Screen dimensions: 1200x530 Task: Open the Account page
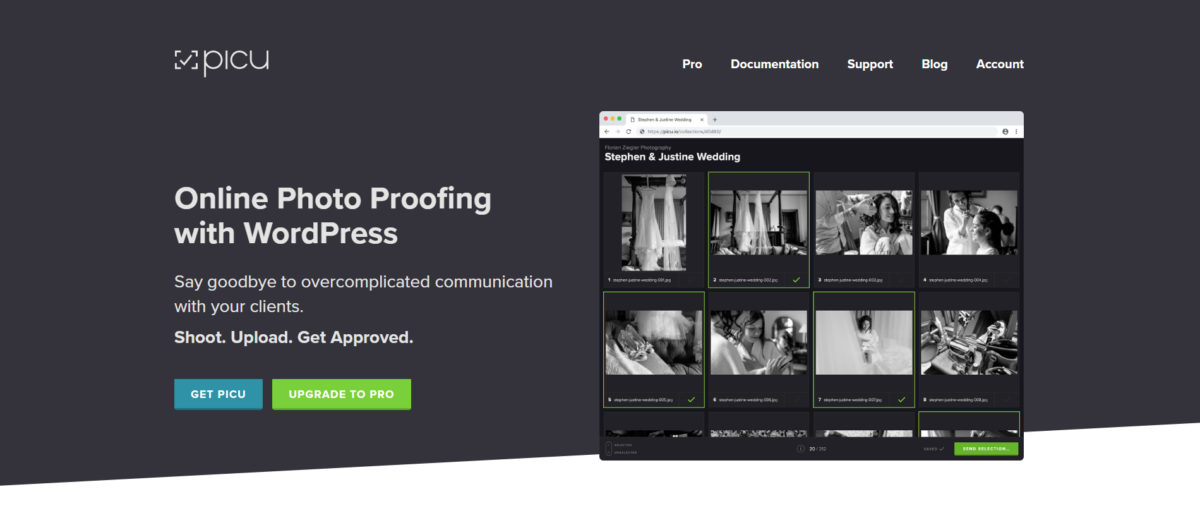pyautogui.click(x=1000, y=64)
